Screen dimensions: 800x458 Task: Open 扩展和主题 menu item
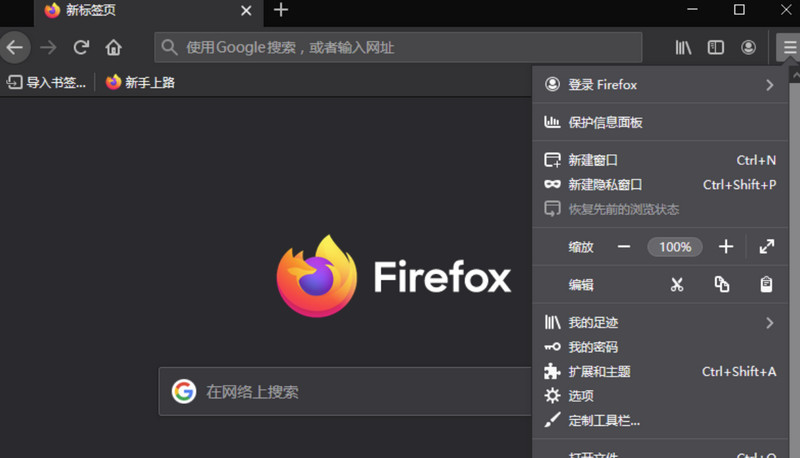660,371
